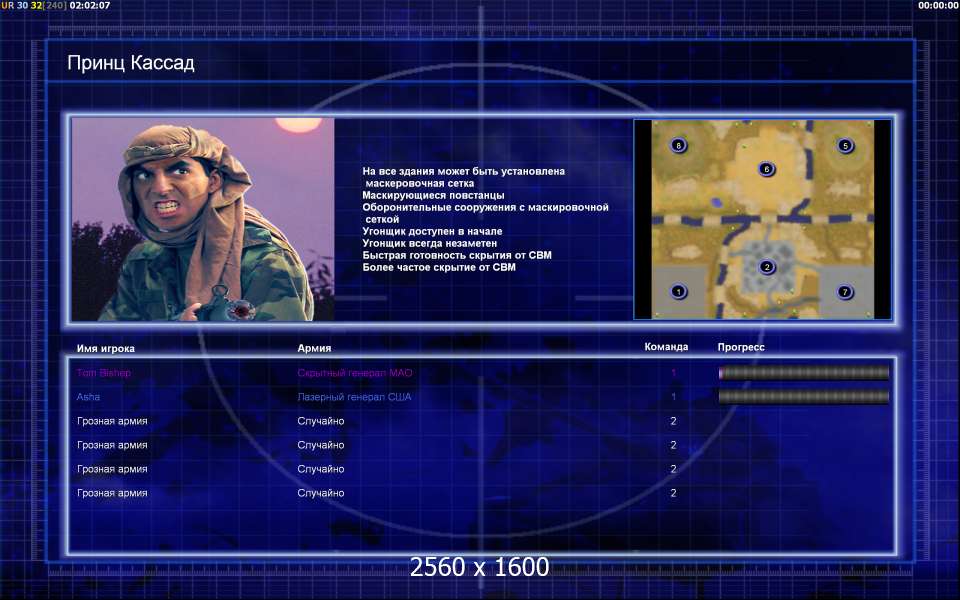Screen dimensions: 960x600
Task: Click the 'Прогресс' column header
Action: click(x=741, y=347)
